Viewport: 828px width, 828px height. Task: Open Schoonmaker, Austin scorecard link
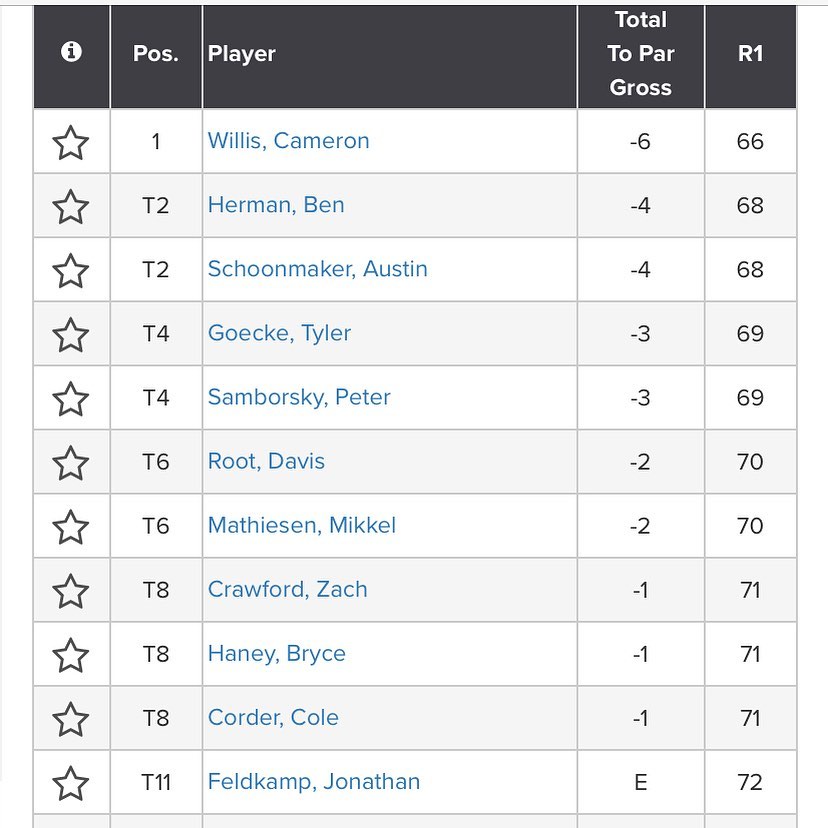(x=317, y=269)
